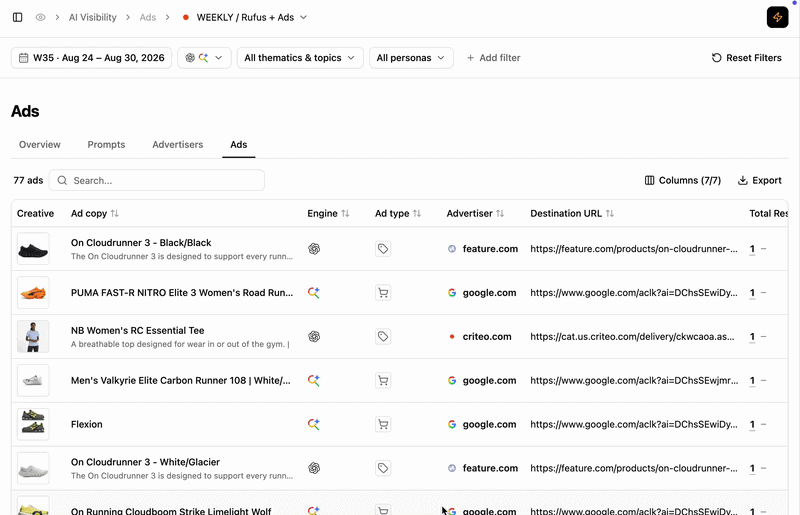Screen dimensions: 800x515
Task: Focus the Search ads input field
Action: 157,180
